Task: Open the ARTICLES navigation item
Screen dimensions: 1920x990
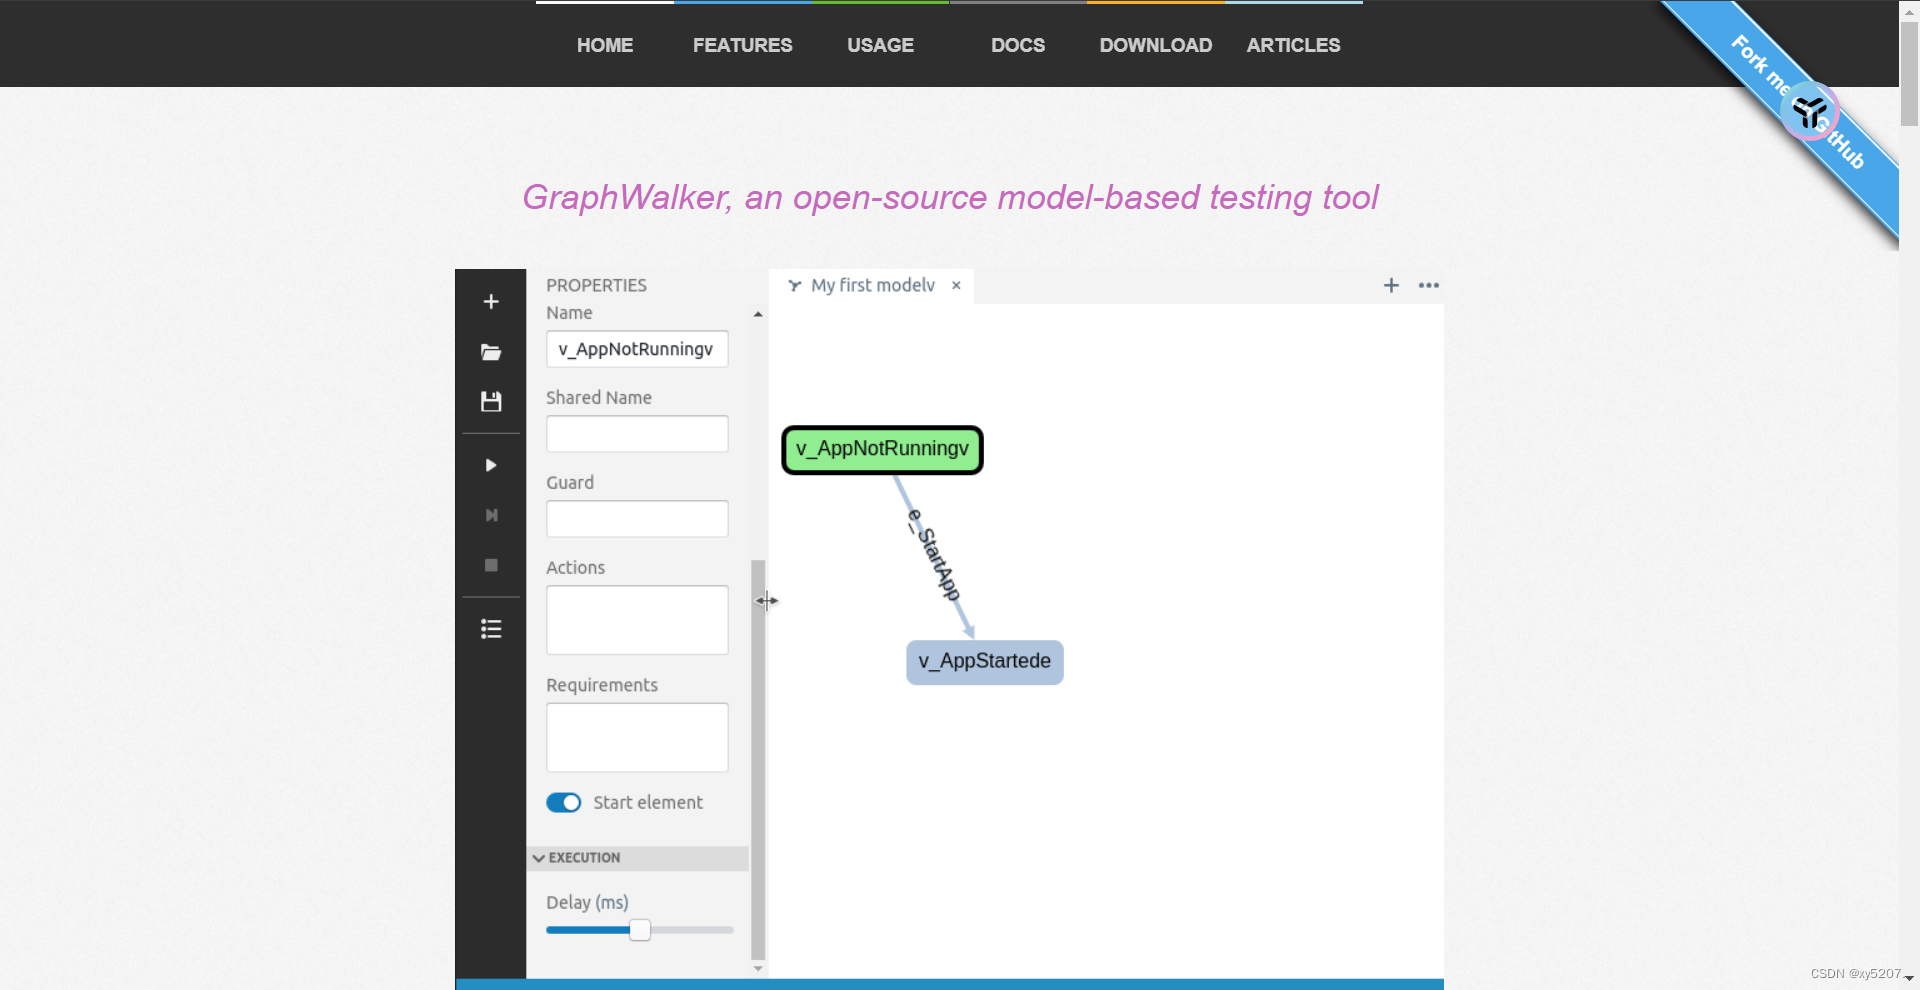Action: [x=1293, y=45]
